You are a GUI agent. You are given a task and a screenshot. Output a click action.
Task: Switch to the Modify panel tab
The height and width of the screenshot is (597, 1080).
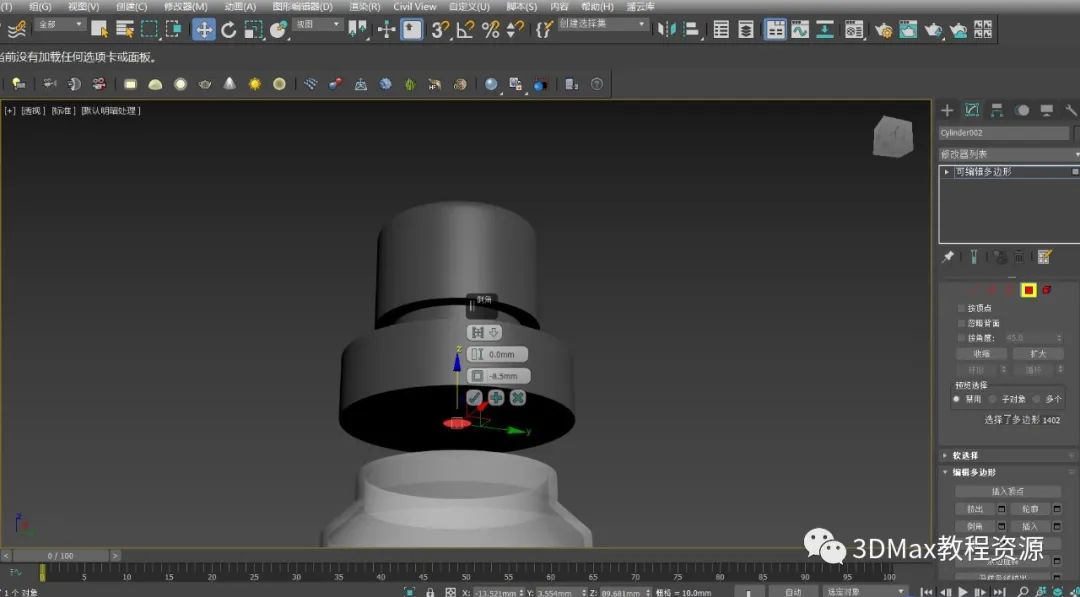pyautogui.click(x=971, y=110)
